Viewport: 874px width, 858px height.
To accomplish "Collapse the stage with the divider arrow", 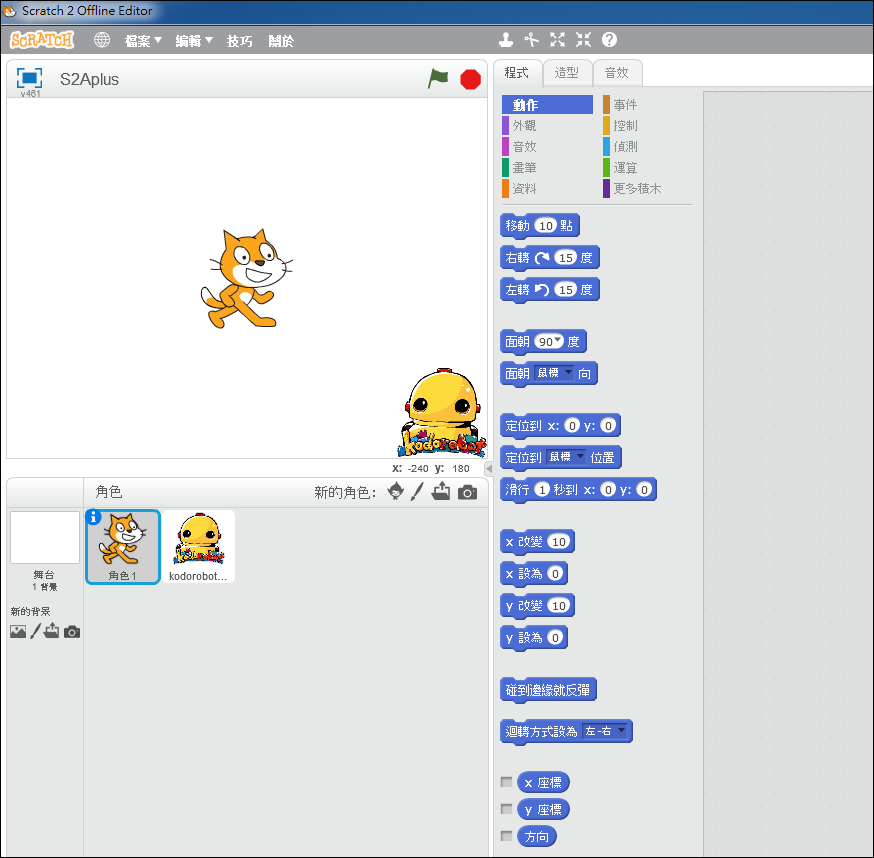I will (489, 468).
